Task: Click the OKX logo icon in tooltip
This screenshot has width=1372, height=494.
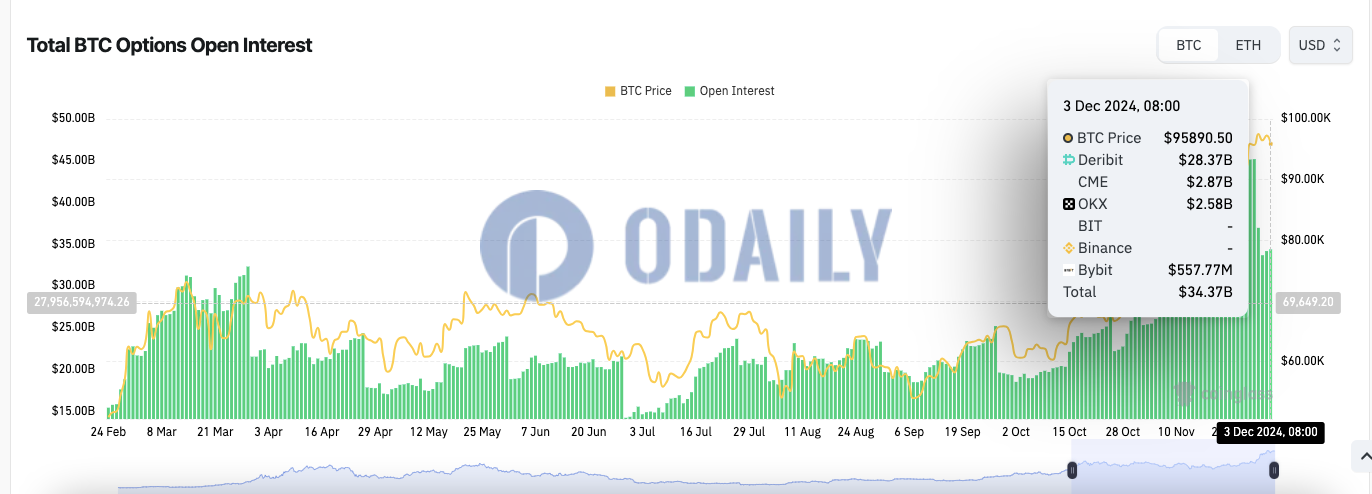Action: coord(1068,204)
